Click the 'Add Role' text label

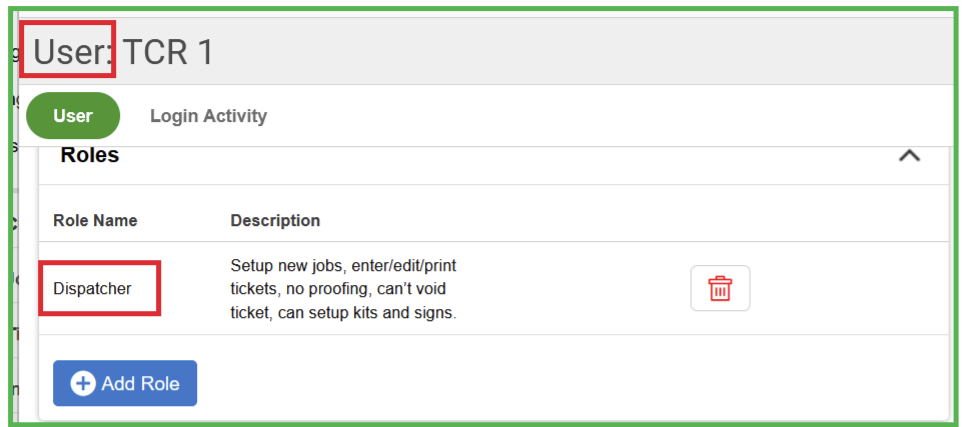[140, 384]
